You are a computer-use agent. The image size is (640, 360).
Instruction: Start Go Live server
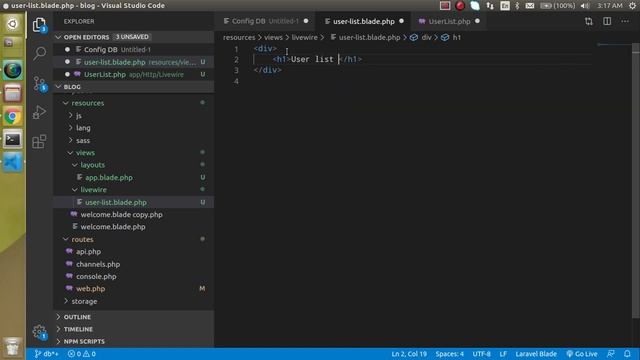[x=582, y=354]
